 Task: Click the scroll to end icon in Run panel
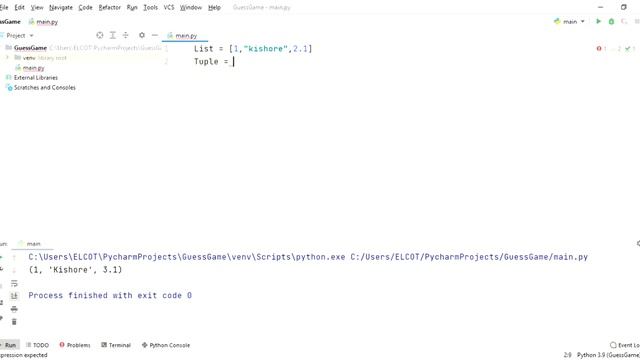pyautogui.click(x=14, y=296)
